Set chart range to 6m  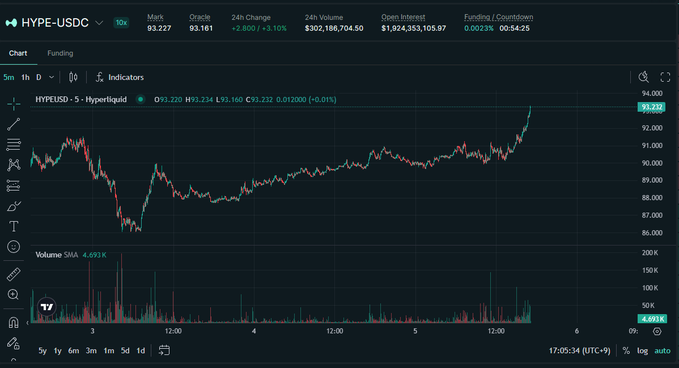coord(74,351)
